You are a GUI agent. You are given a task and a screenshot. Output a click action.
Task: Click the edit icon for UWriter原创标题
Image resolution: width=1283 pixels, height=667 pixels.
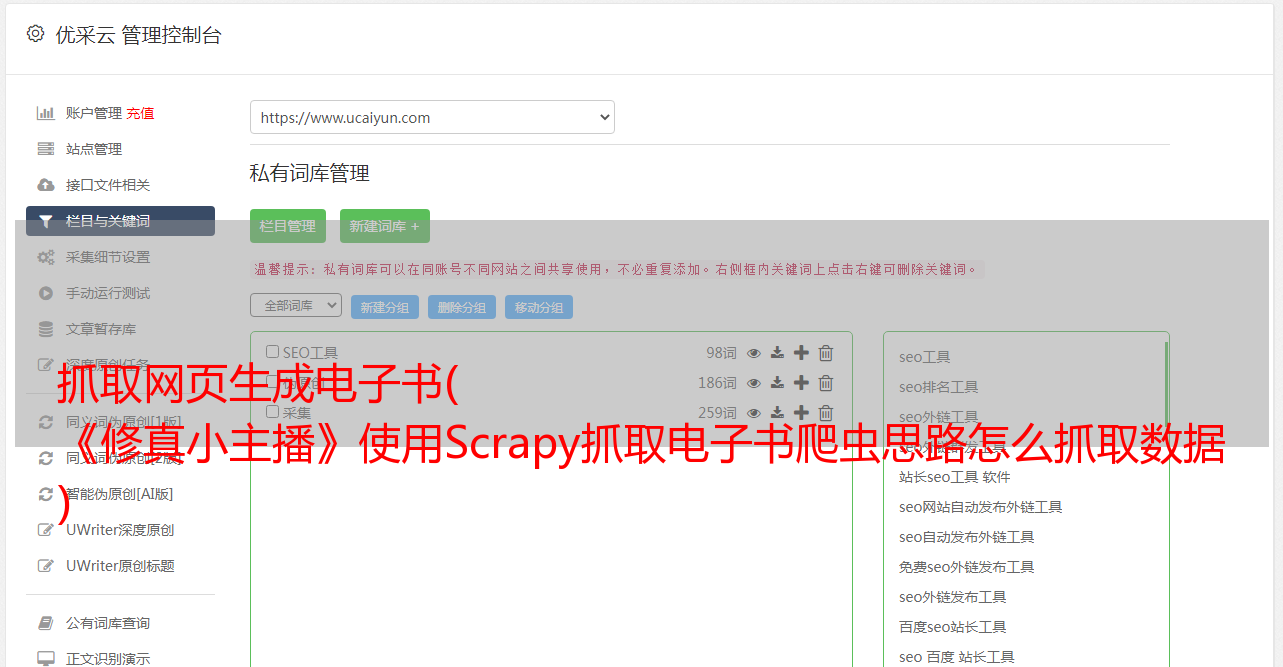[x=46, y=566]
